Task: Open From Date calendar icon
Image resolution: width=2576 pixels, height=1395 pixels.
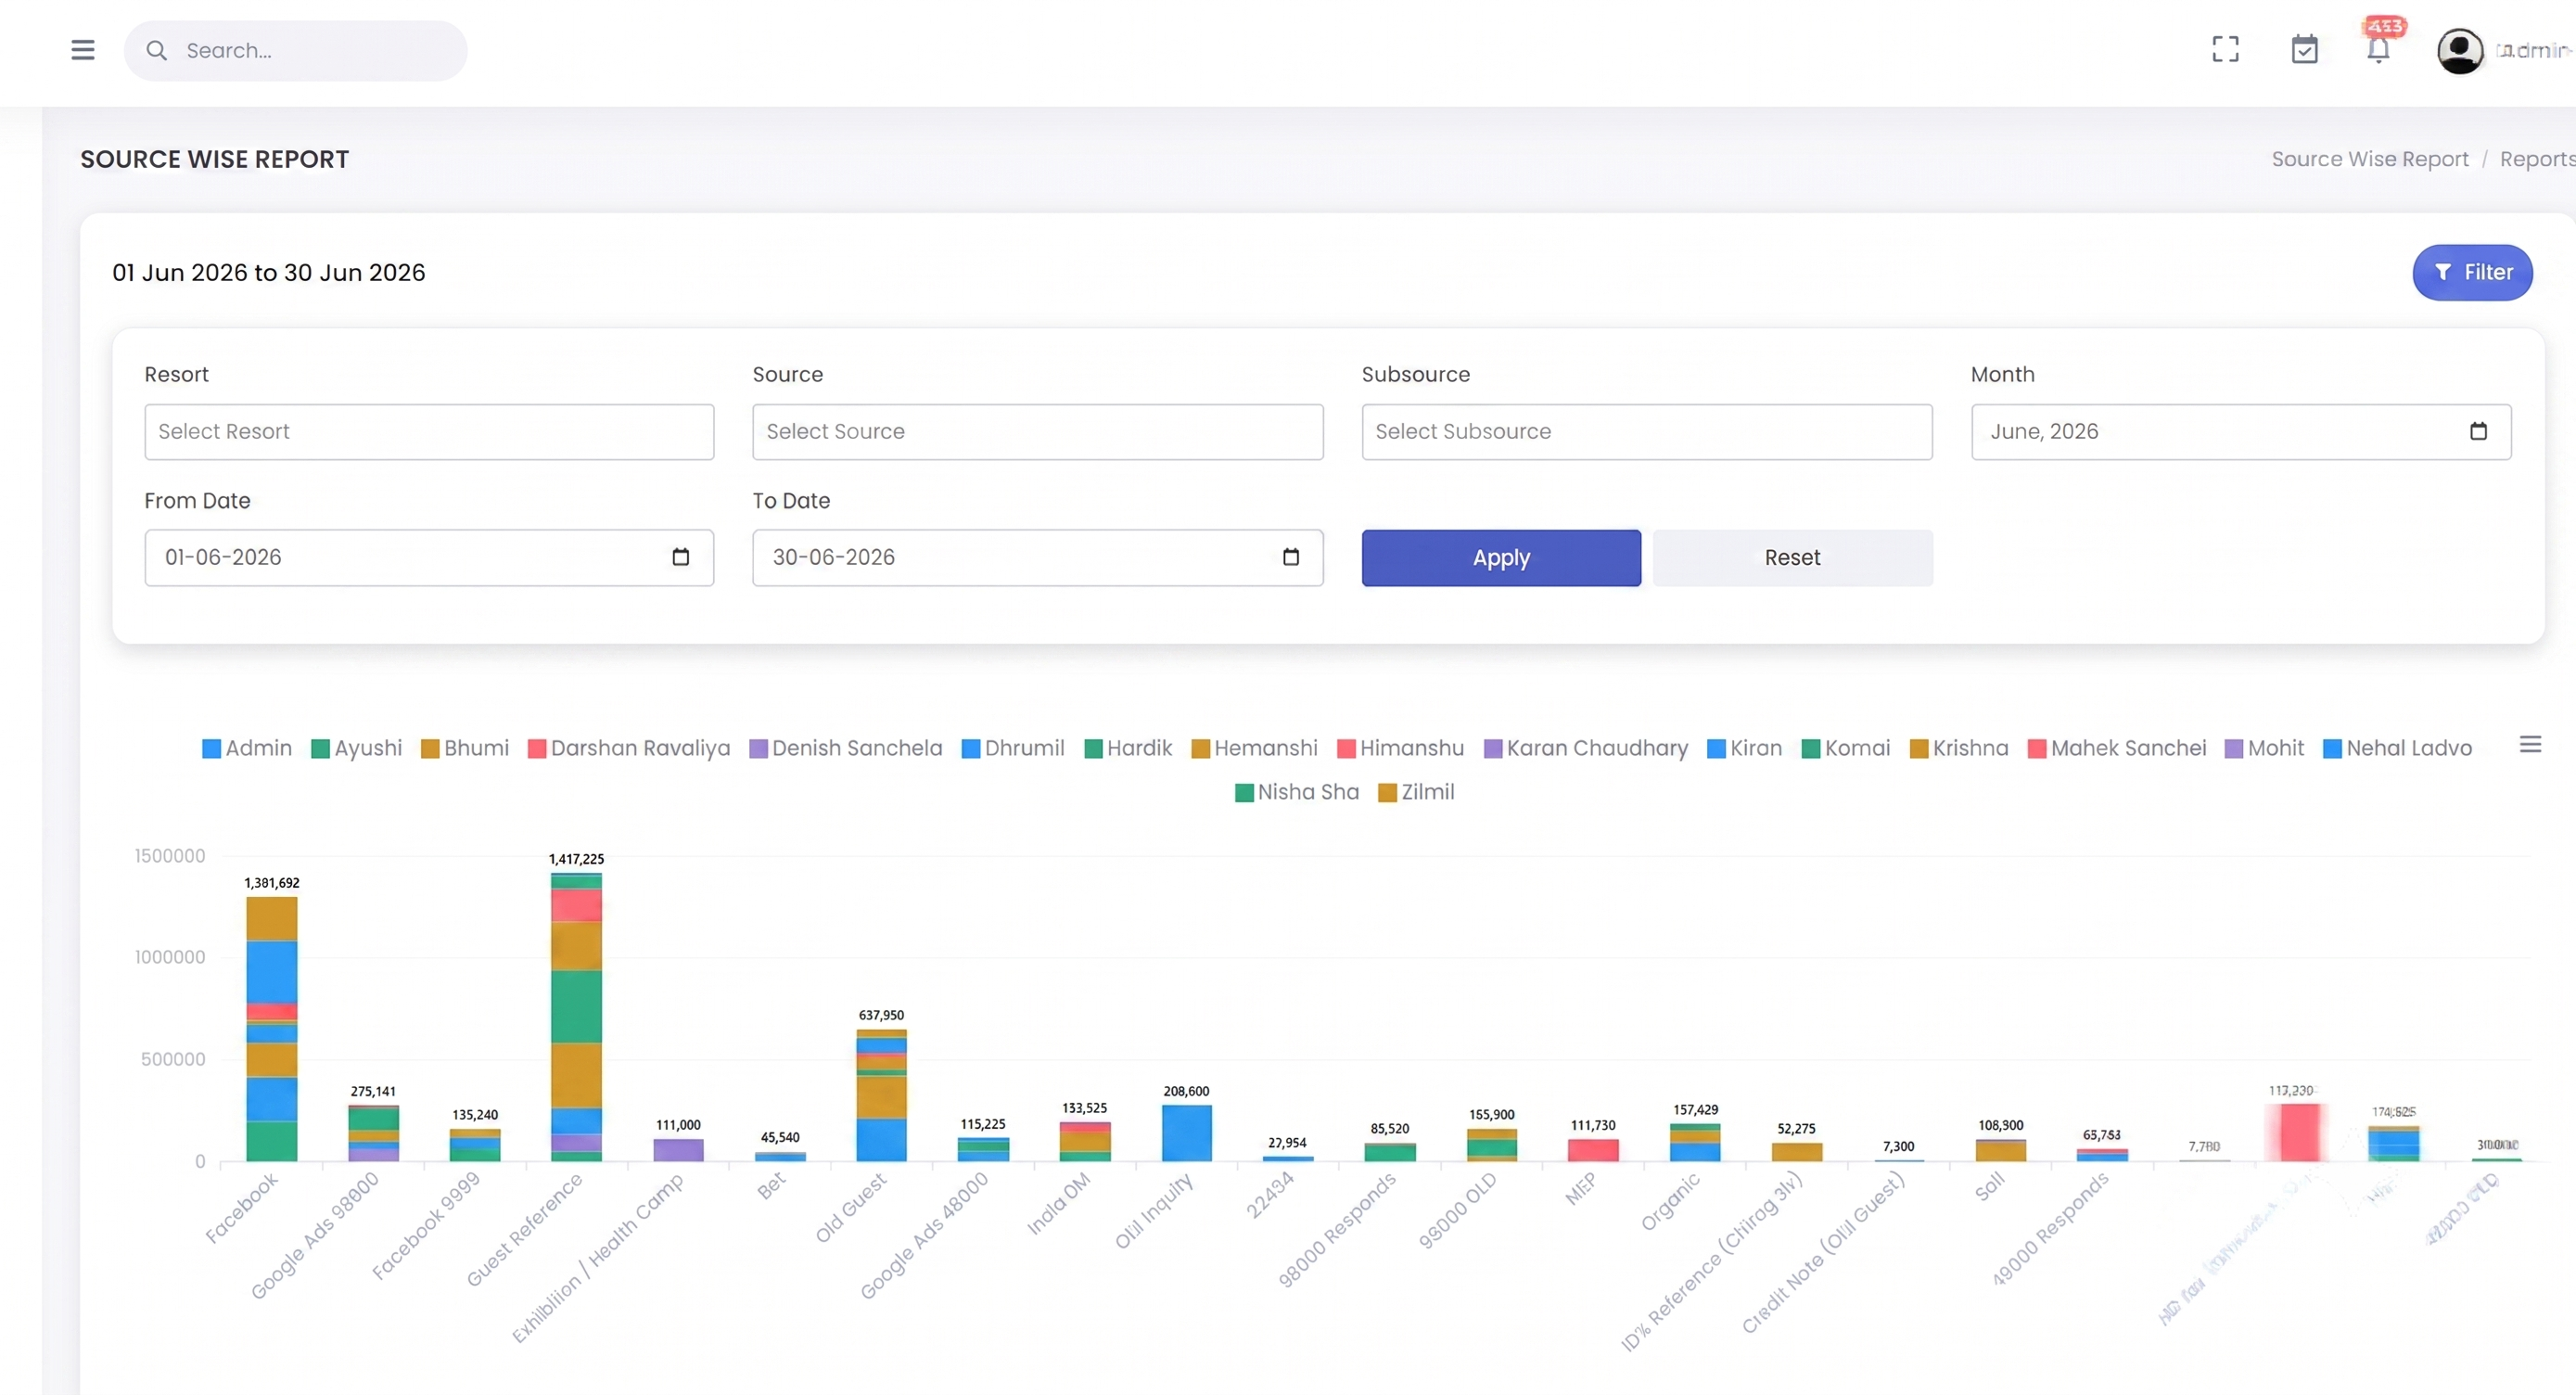Action: pyautogui.click(x=680, y=557)
